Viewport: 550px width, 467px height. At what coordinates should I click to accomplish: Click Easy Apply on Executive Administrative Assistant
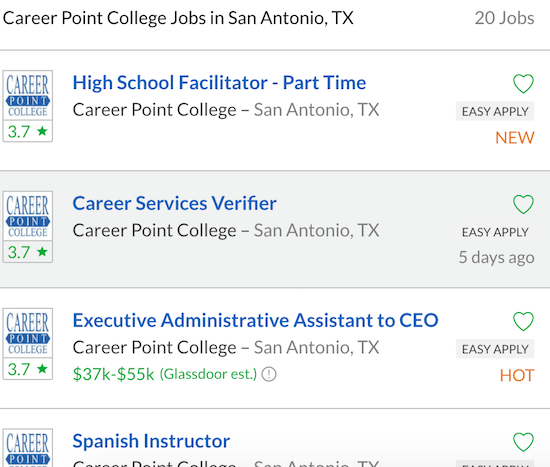pos(495,349)
